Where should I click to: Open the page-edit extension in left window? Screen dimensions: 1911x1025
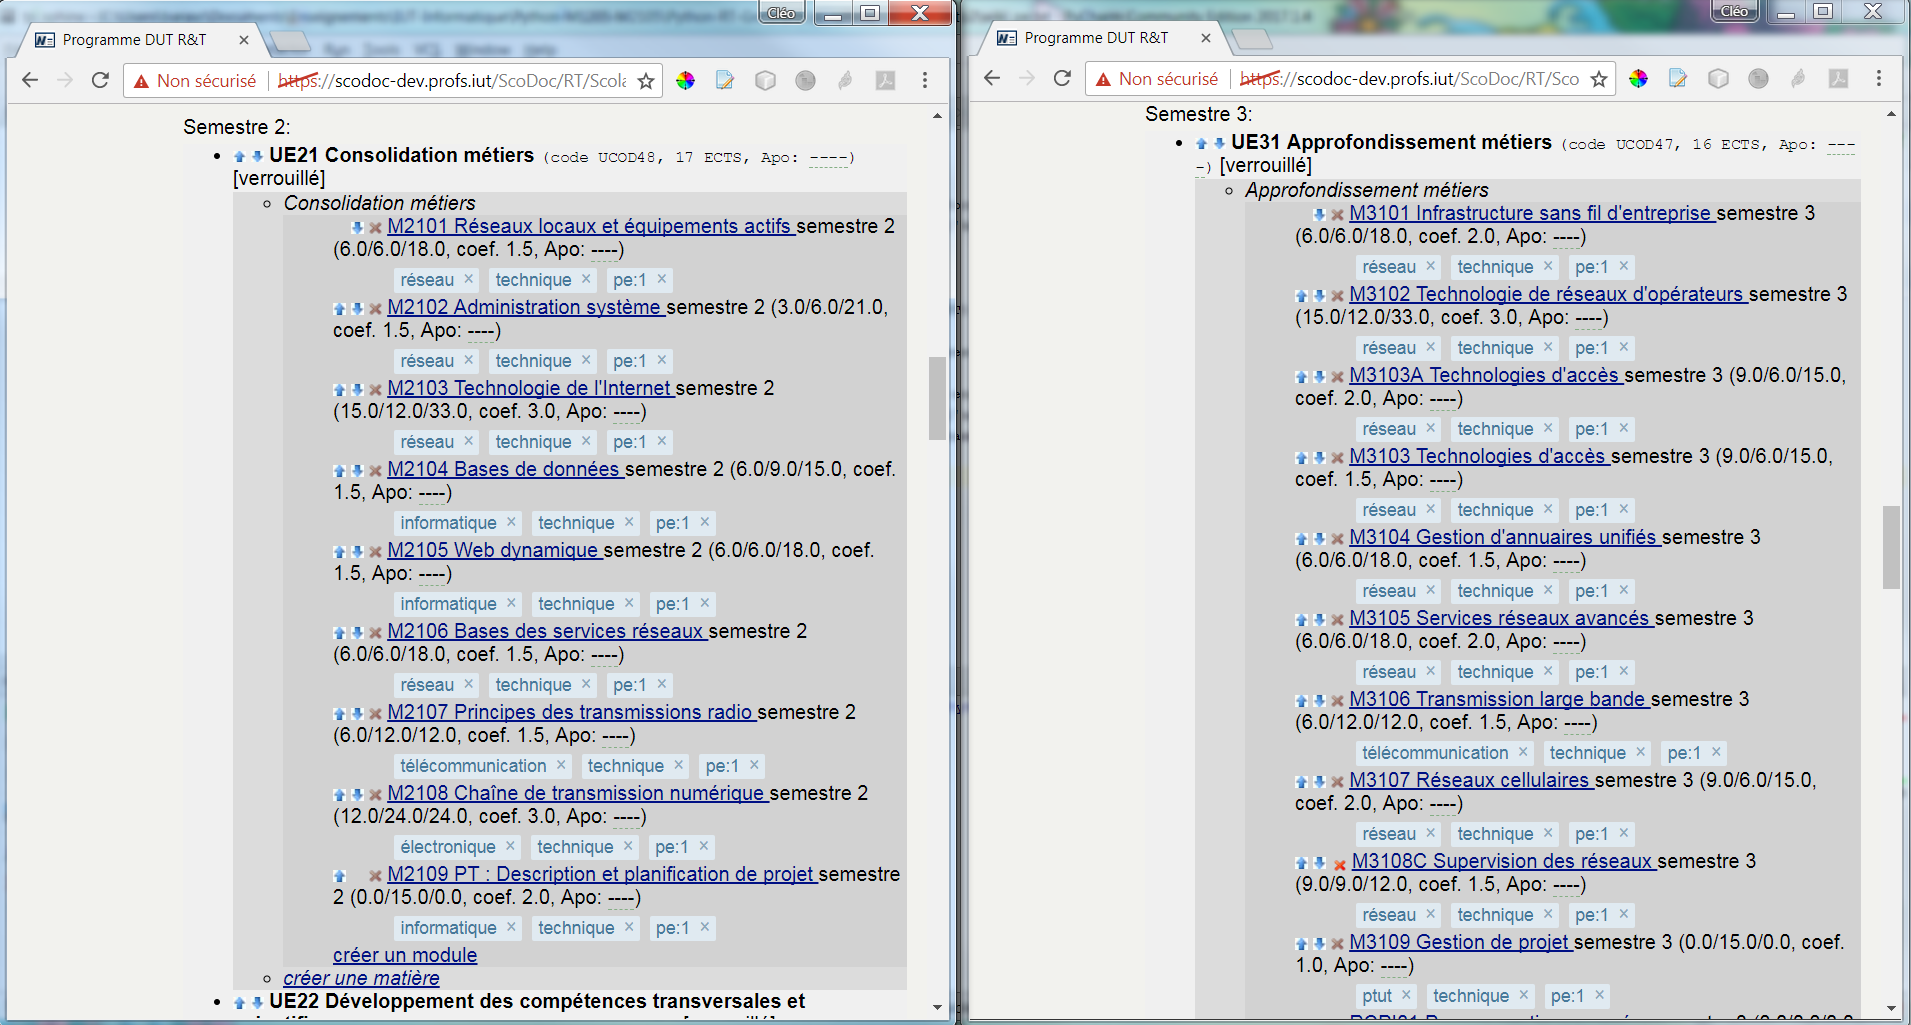coord(725,81)
